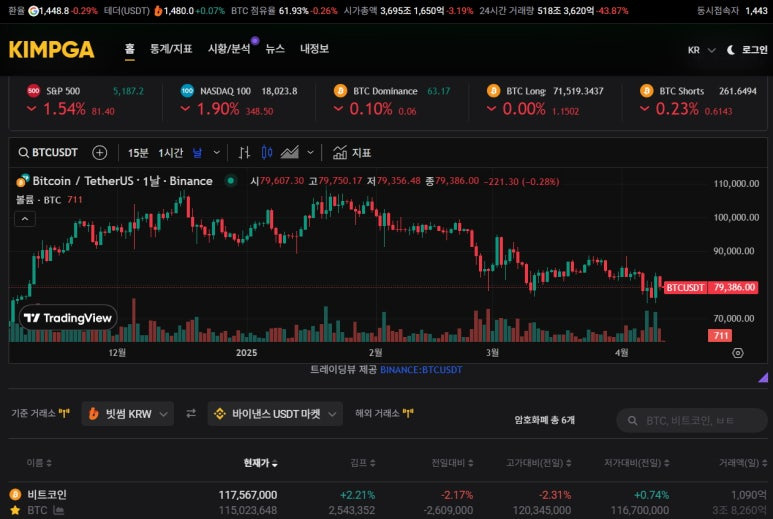Click the BTC Shorts coin icon
The width and height of the screenshot is (773, 519).
click(646, 91)
